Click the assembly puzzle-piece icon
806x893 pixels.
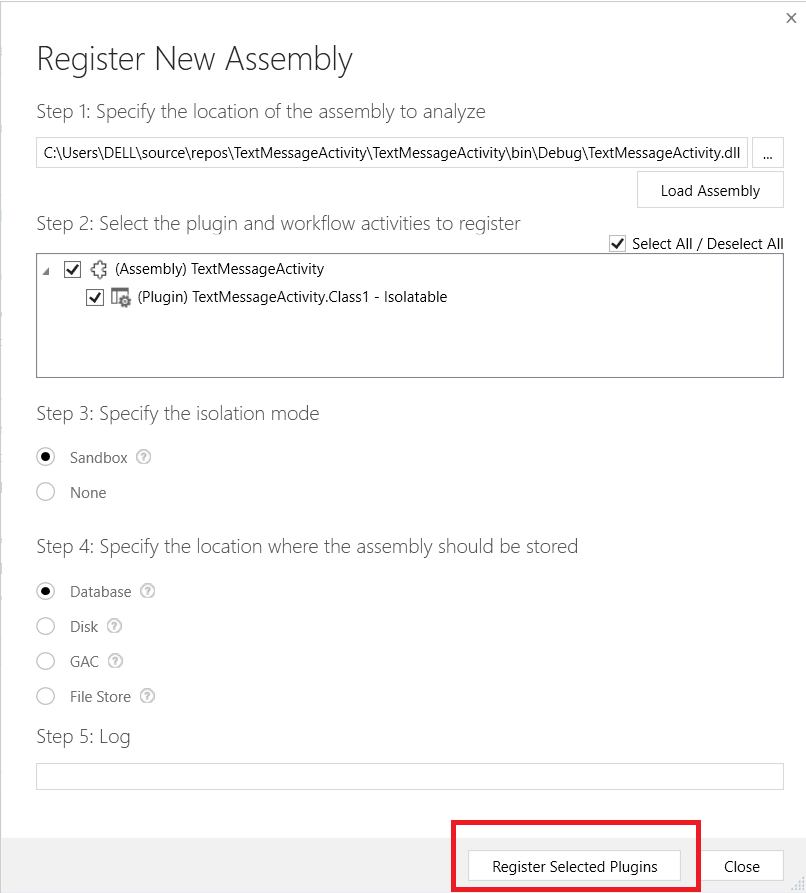point(98,269)
